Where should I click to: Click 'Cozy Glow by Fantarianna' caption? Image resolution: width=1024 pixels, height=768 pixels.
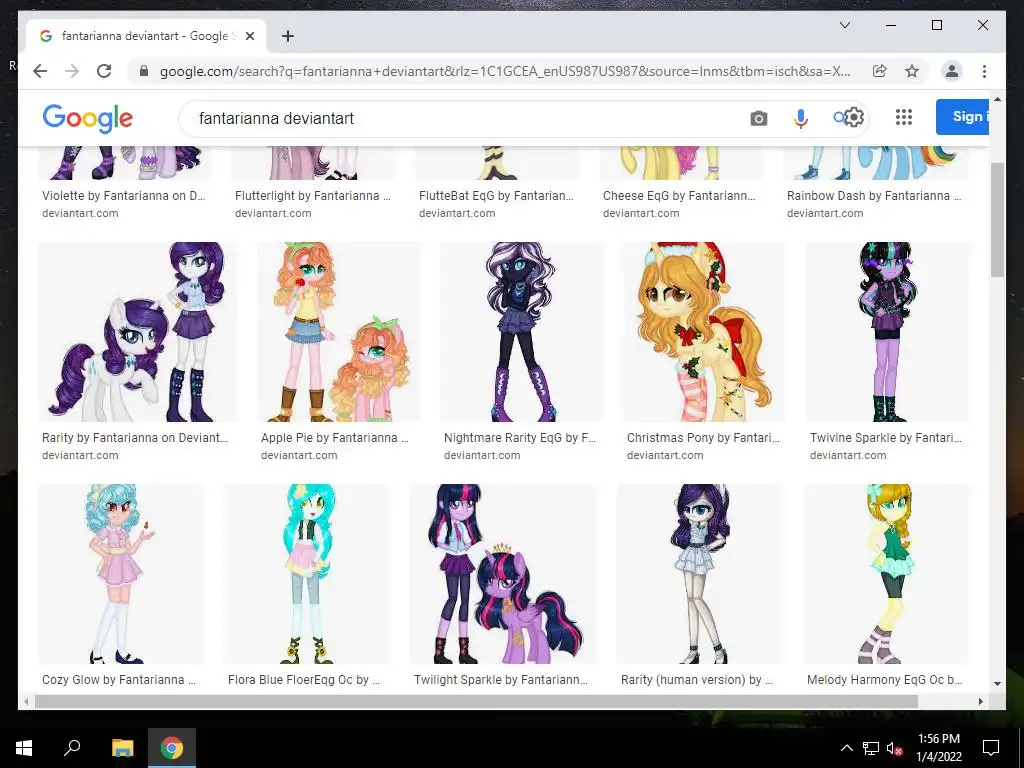click(x=119, y=680)
